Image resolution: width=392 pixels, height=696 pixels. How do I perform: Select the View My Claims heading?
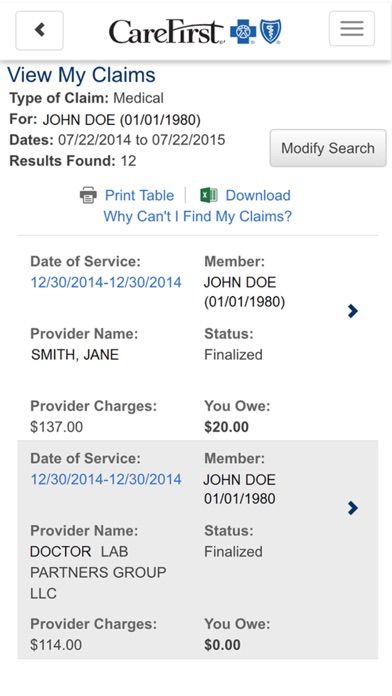click(x=81, y=75)
